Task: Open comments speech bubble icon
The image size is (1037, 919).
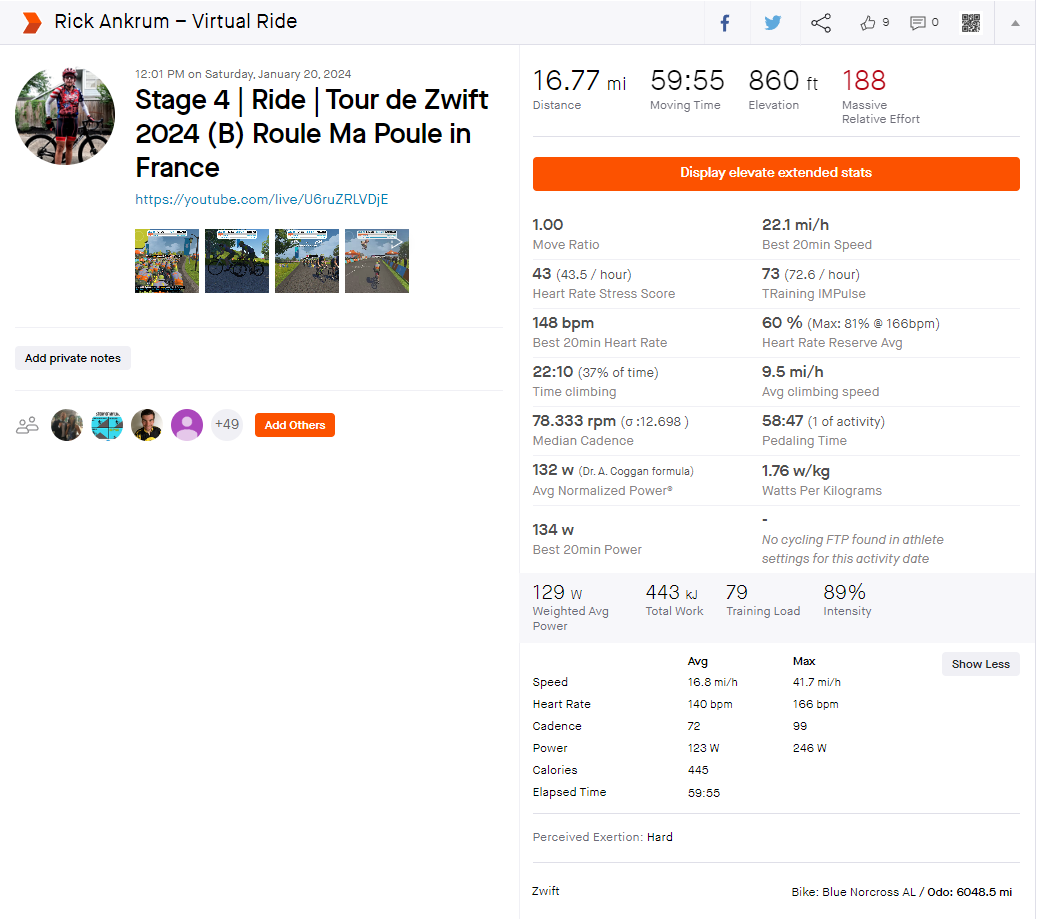Action: (x=917, y=23)
